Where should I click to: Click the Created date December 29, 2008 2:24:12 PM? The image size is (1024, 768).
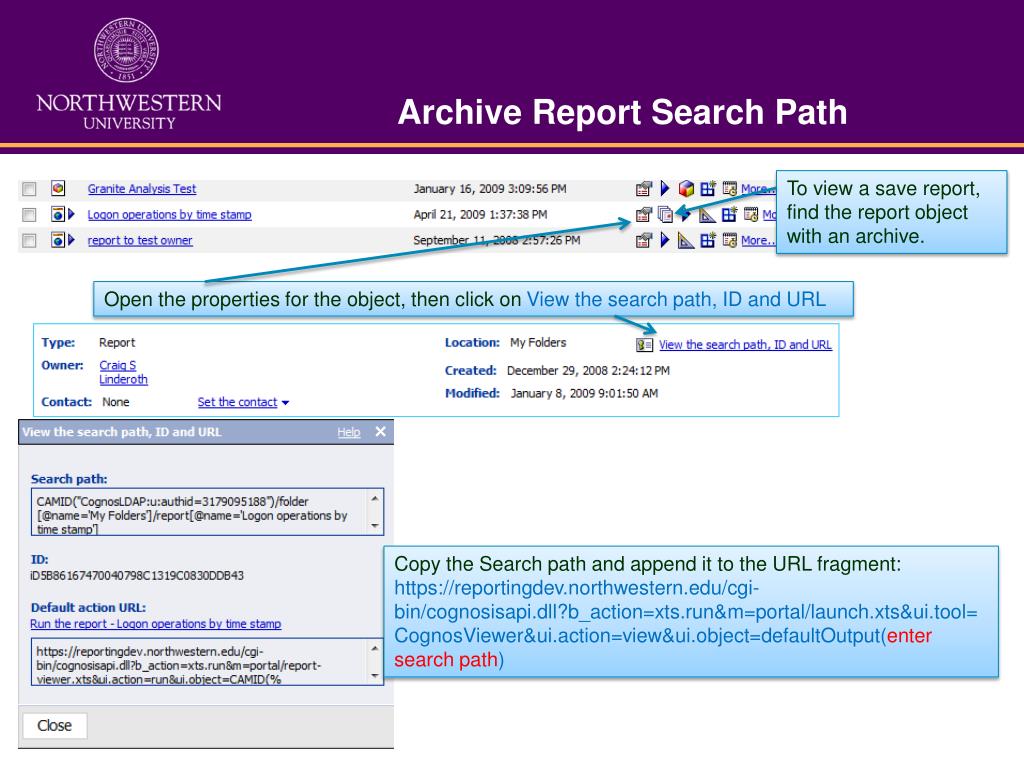(x=588, y=371)
